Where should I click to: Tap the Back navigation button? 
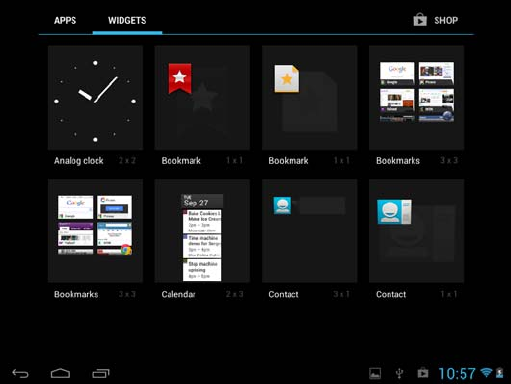click(x=20, y=373)
